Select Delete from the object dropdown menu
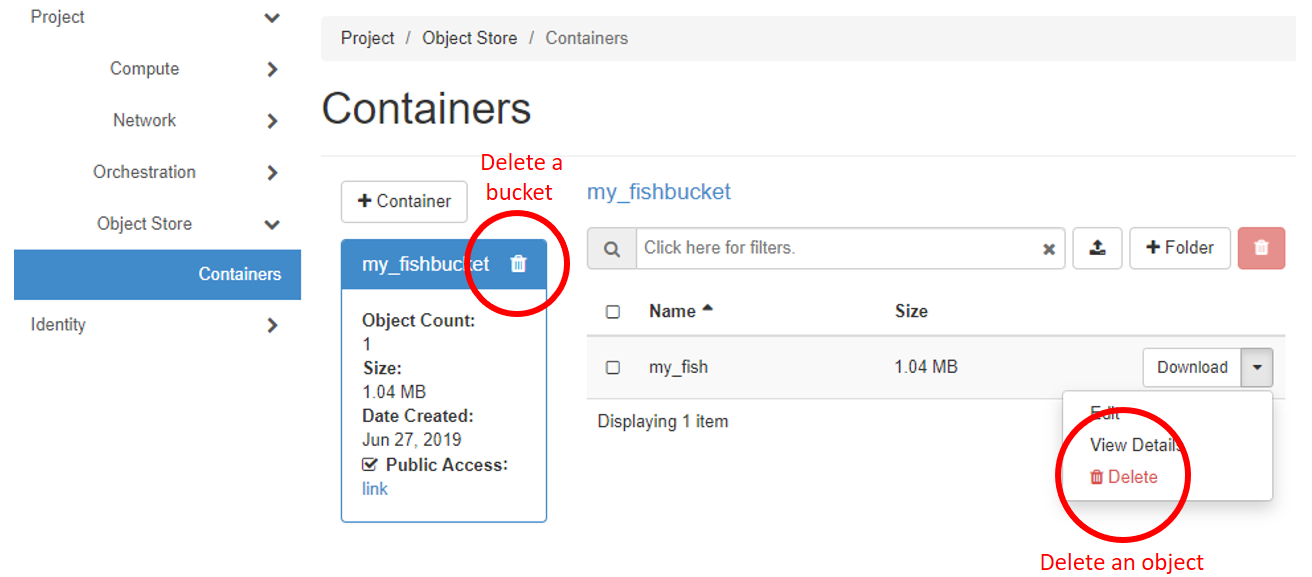The width and height of the screenshot is (1312, 577). click(x=1124, y=477)
